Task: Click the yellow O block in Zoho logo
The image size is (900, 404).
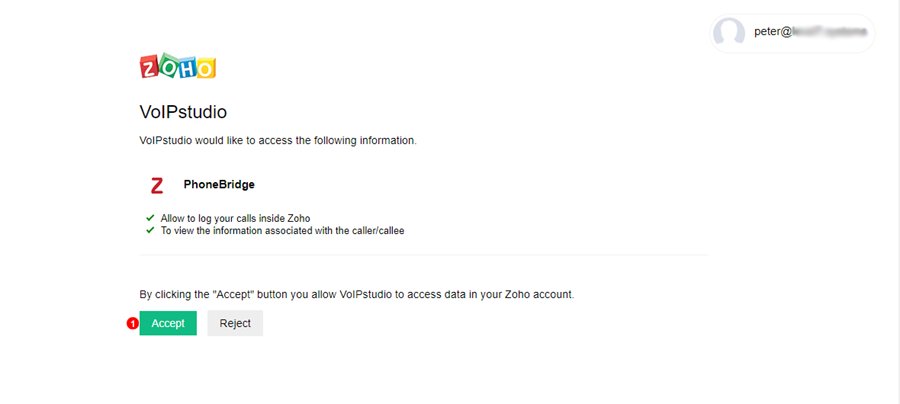Action: [205, 68]
